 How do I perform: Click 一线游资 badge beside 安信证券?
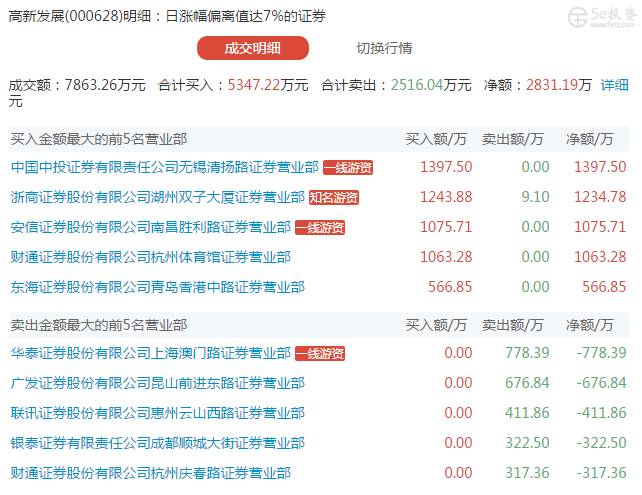point(320,227)
